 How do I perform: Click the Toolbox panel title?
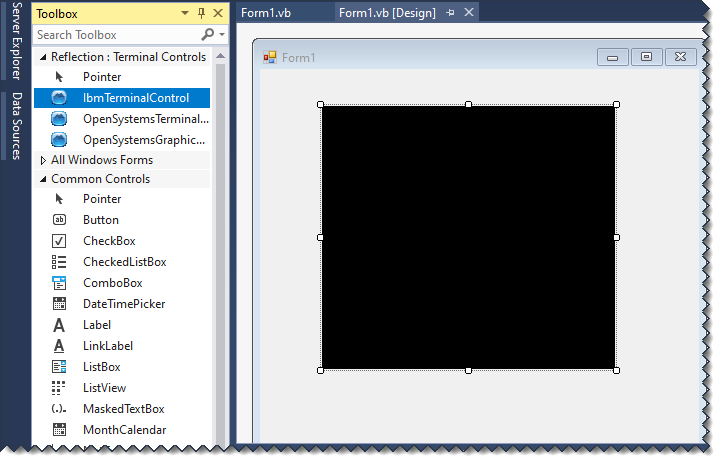point(57,14)
